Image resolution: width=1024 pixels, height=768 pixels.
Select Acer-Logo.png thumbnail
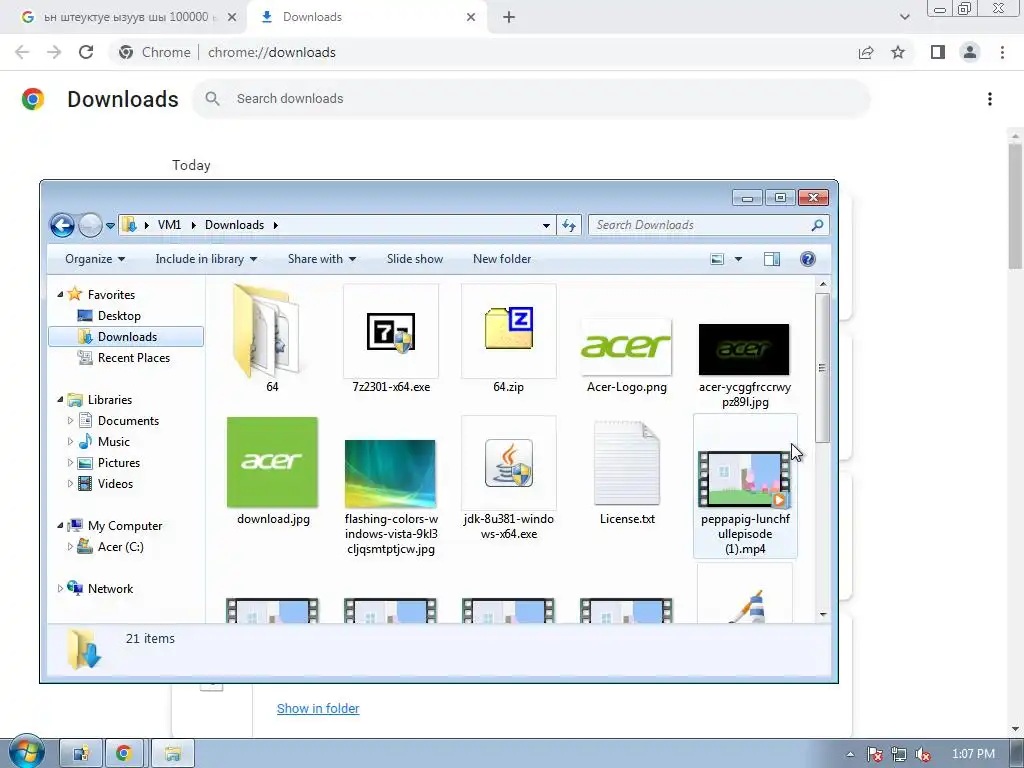(626, 347)
